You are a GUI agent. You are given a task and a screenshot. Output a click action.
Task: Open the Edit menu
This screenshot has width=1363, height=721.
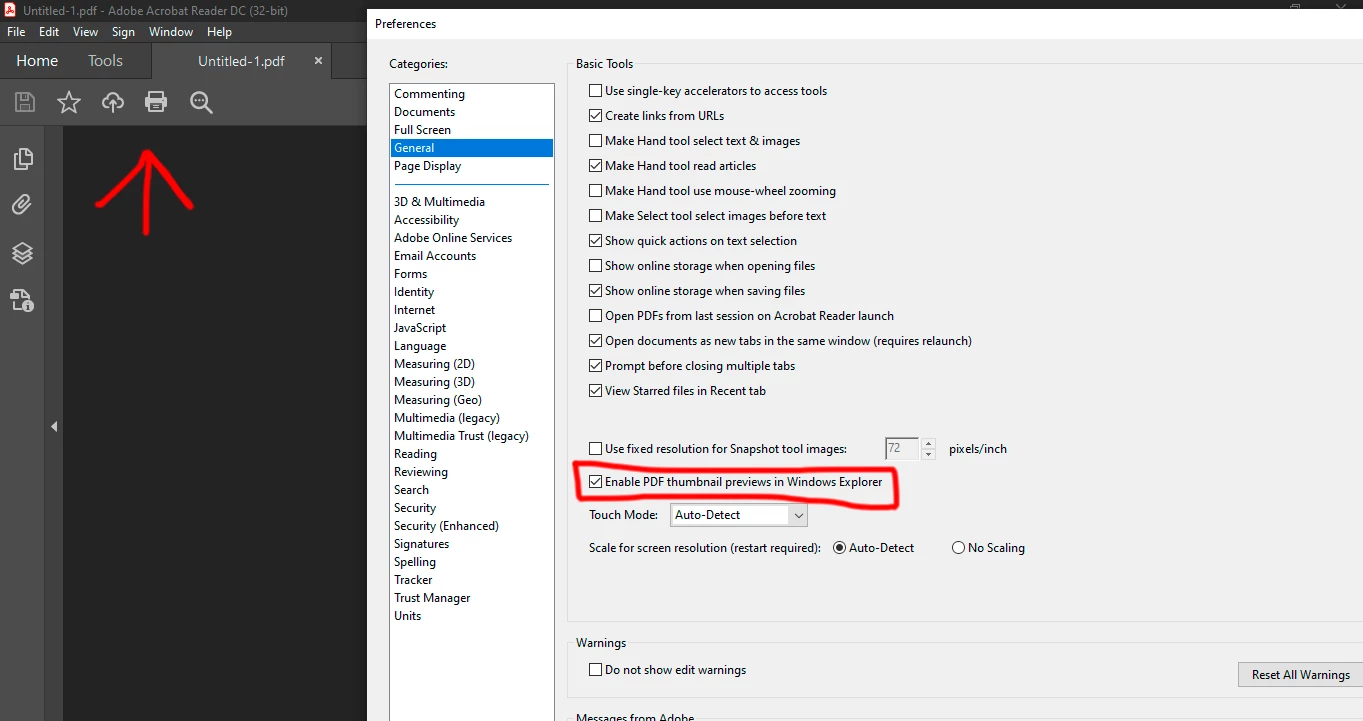49,32
